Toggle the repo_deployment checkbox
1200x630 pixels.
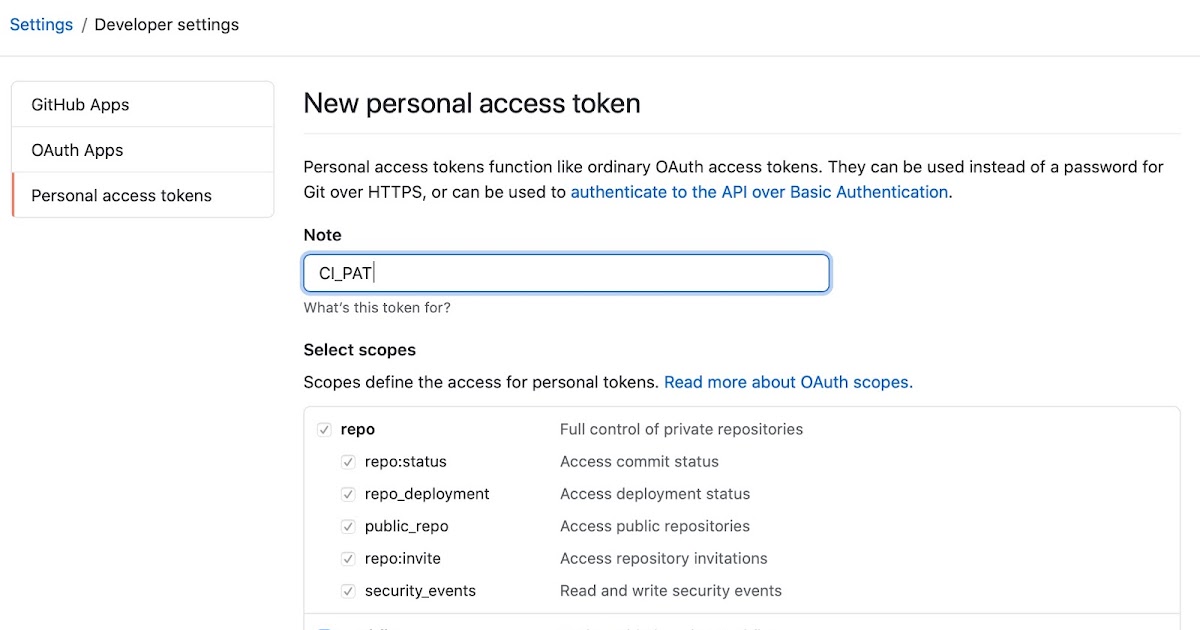[x=348, y=493]
